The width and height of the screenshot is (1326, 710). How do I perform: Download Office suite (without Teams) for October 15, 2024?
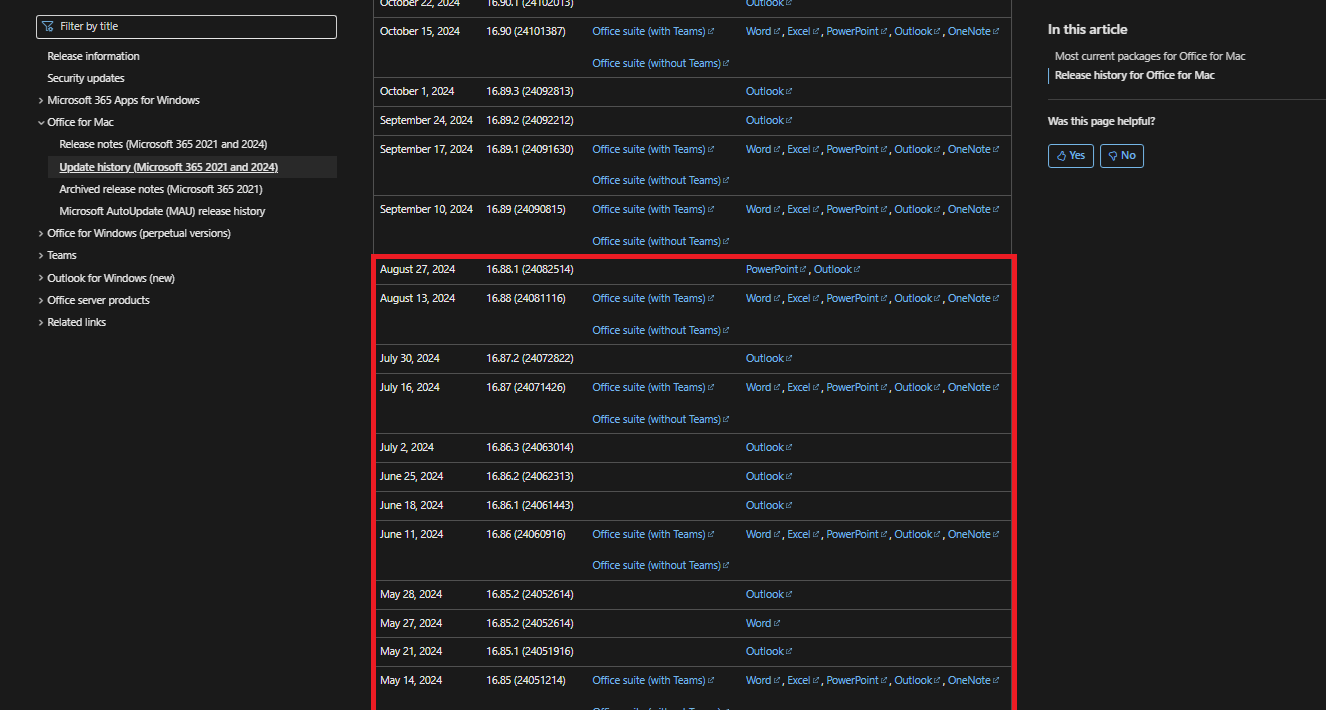pos(661,63)
